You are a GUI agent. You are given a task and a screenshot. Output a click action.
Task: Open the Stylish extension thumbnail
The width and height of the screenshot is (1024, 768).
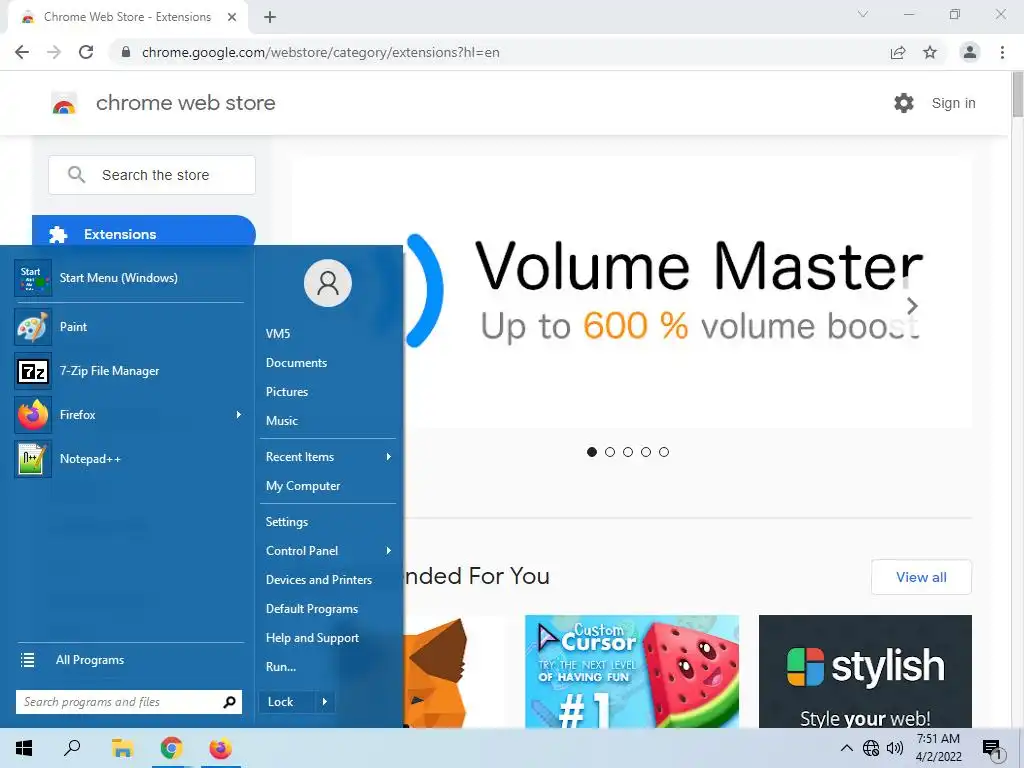click(865, 671)
